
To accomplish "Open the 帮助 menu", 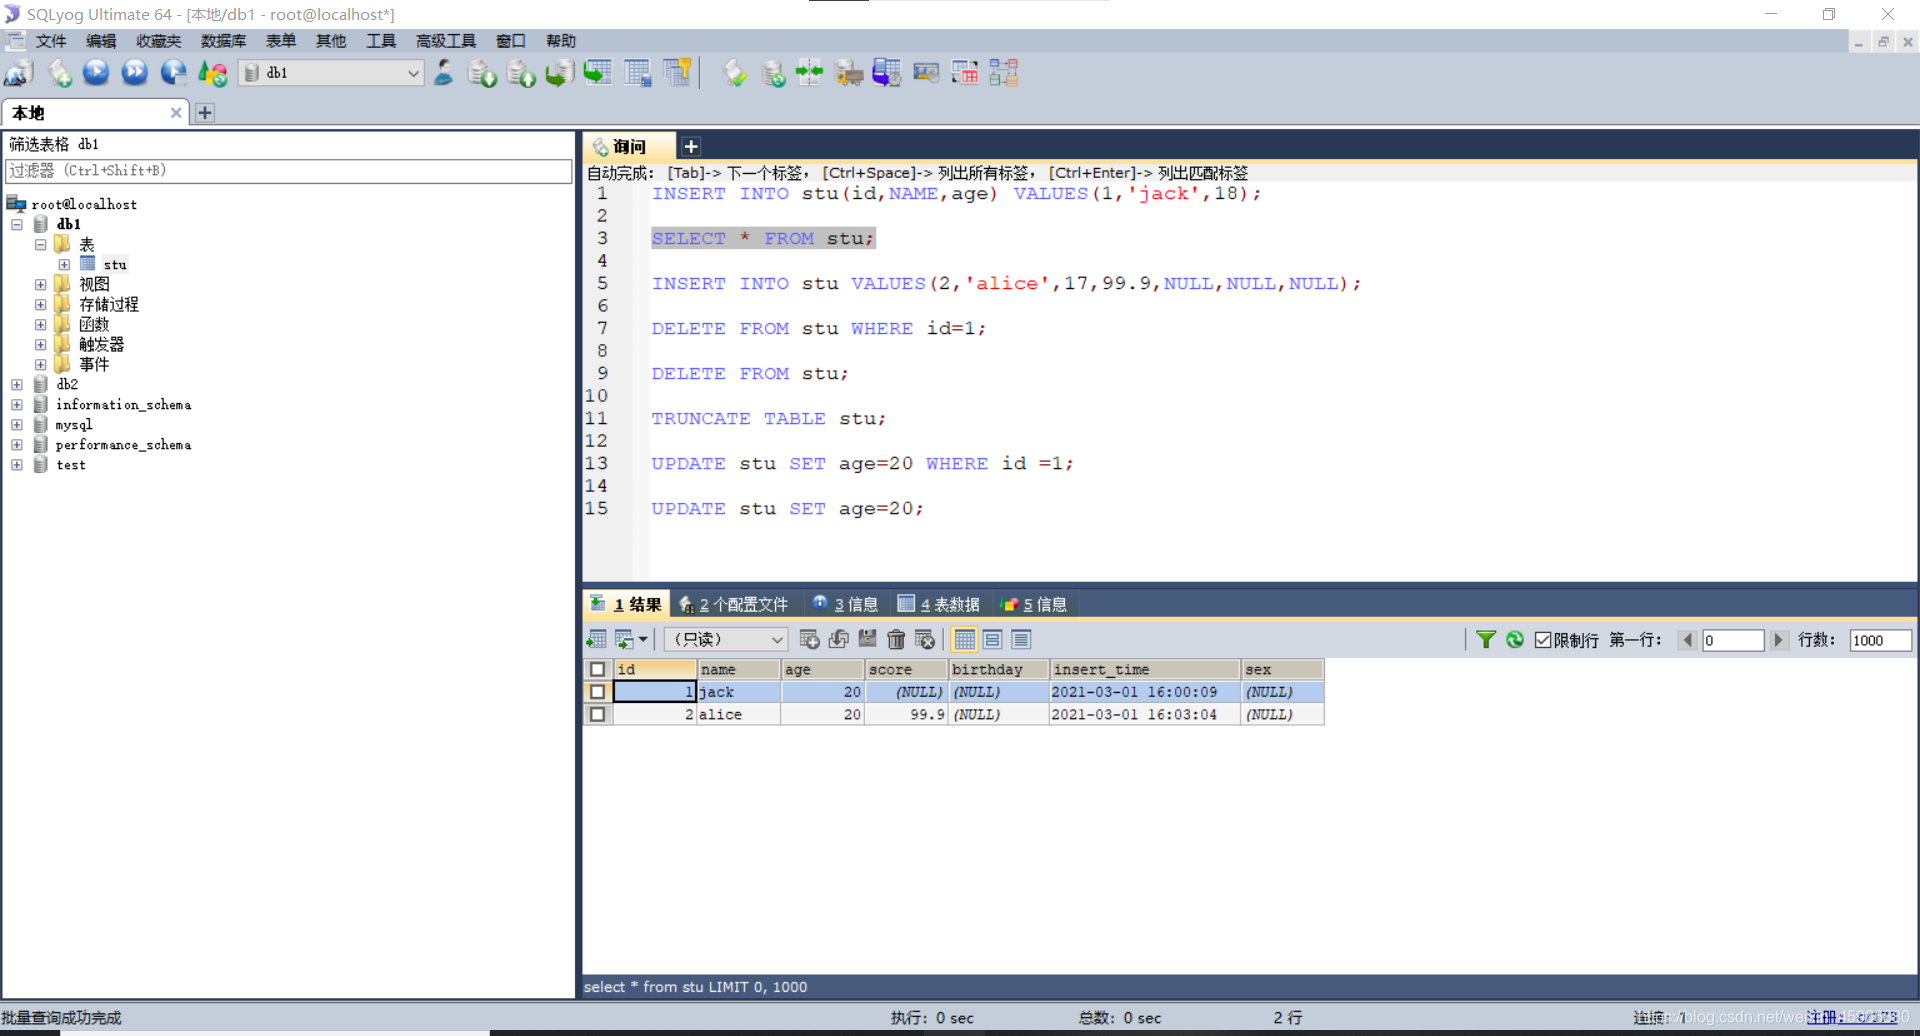I will pos(561,41).
